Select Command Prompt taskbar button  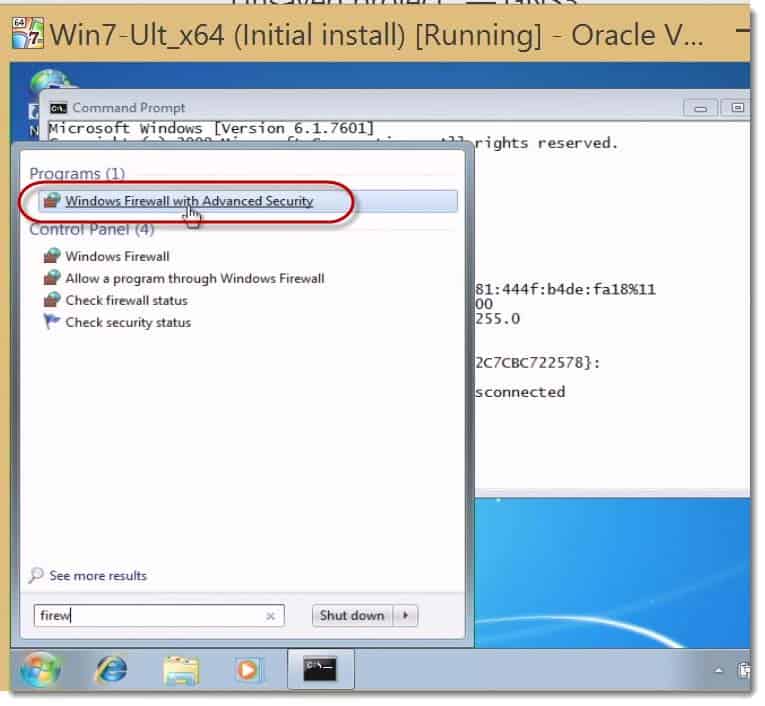click(x=321, y=669)
